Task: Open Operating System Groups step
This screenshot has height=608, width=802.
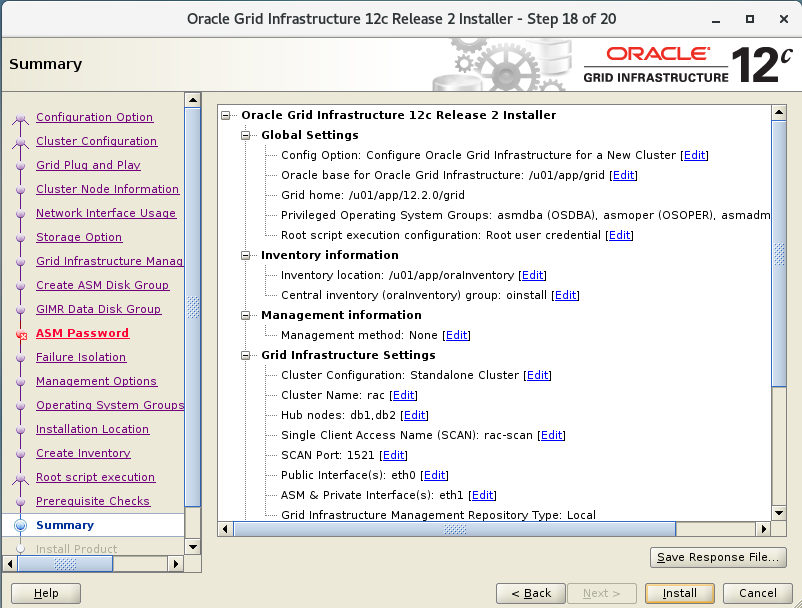Action: pos(110,405)
